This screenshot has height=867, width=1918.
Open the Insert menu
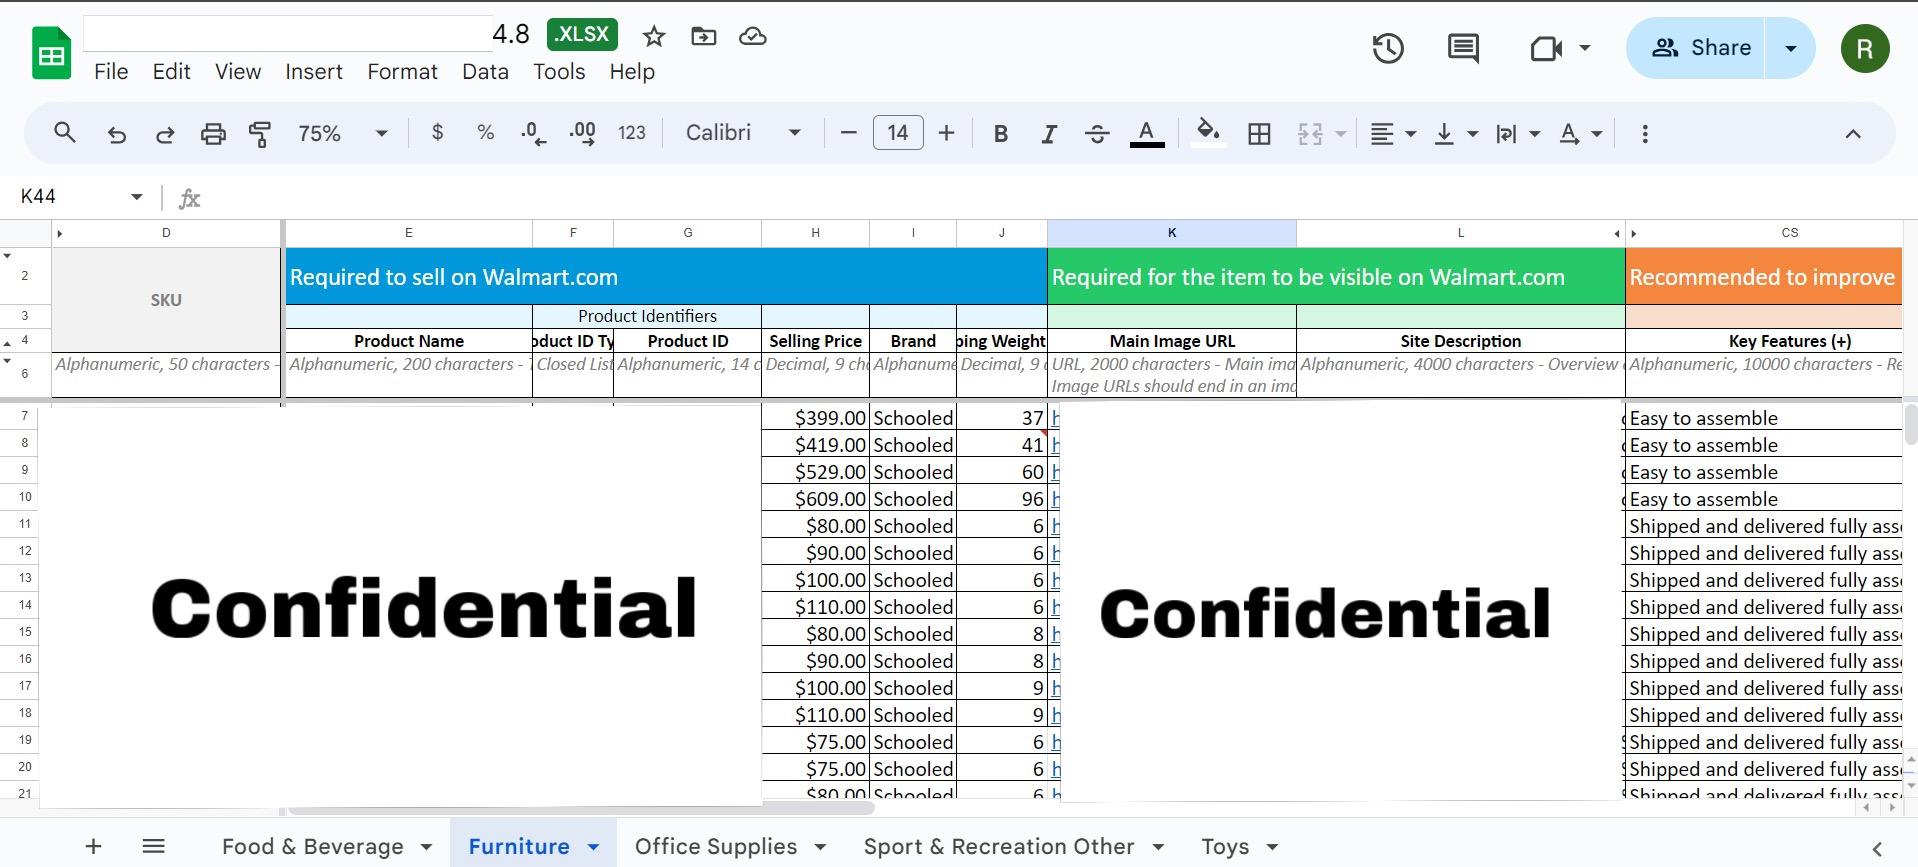[x=314, y=72]
